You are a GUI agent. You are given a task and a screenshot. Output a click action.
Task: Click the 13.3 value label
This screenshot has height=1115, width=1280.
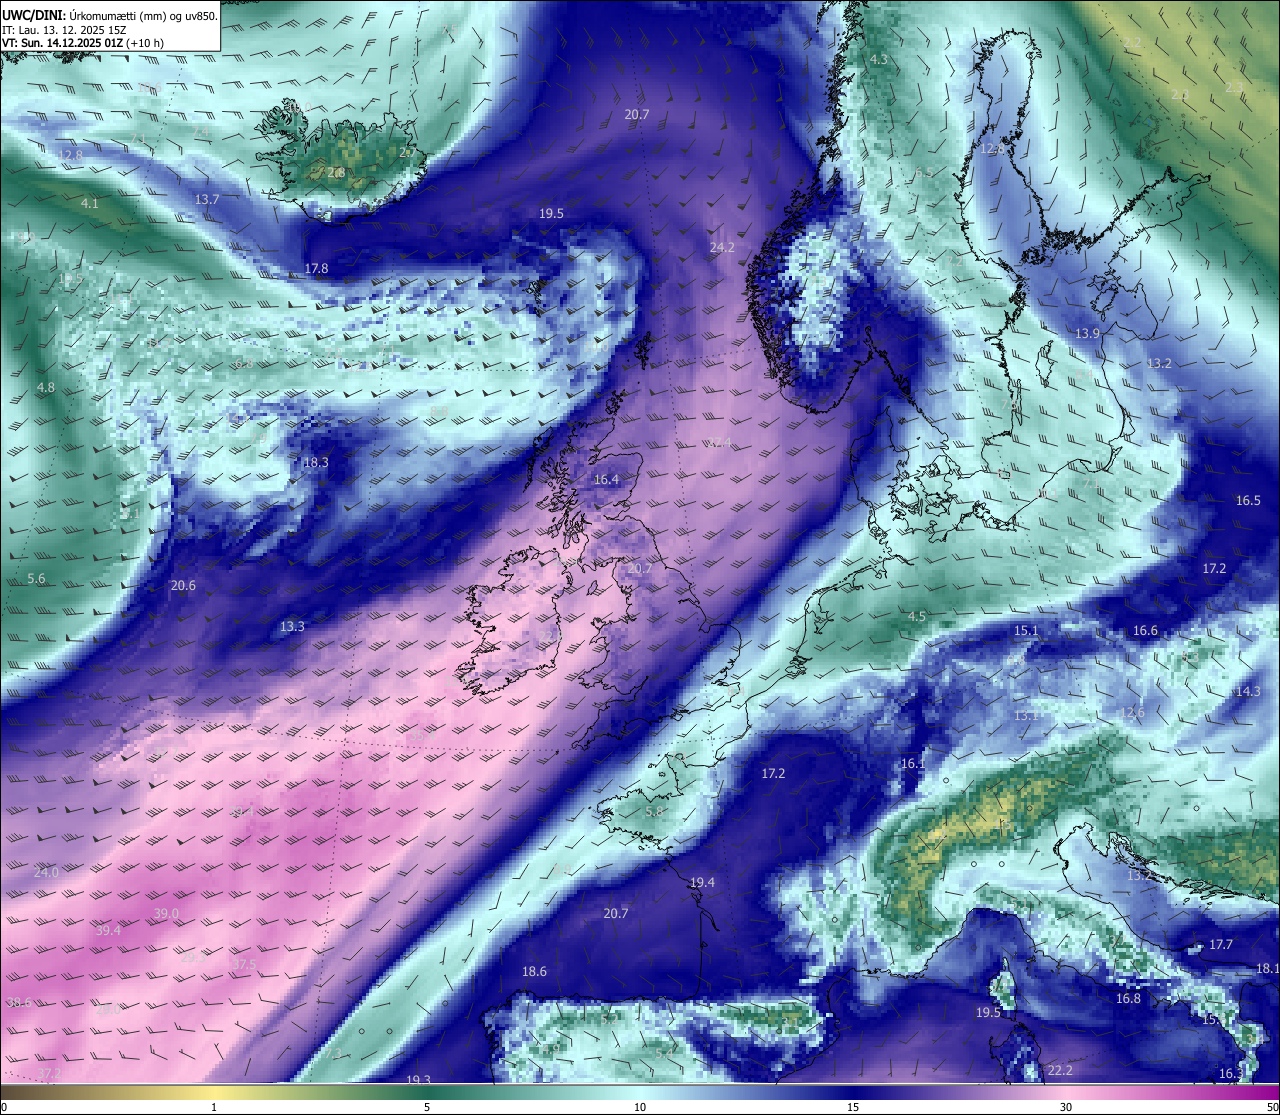coord(292,626)
